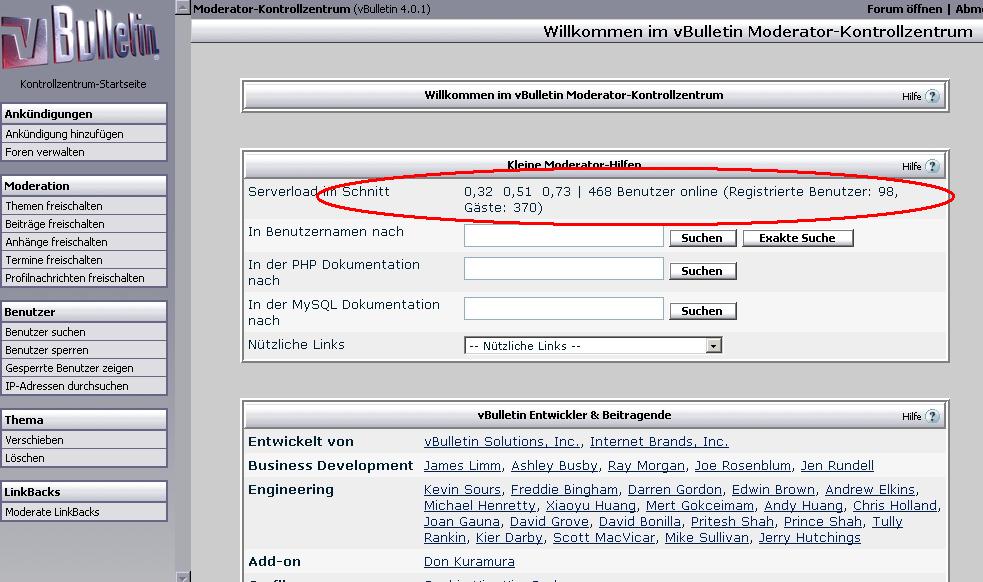Image resolution: width=983 pixels, height=582 pixels.
Task: Collapse the Benutzer menu section
Action: click(x=84, y=312)
